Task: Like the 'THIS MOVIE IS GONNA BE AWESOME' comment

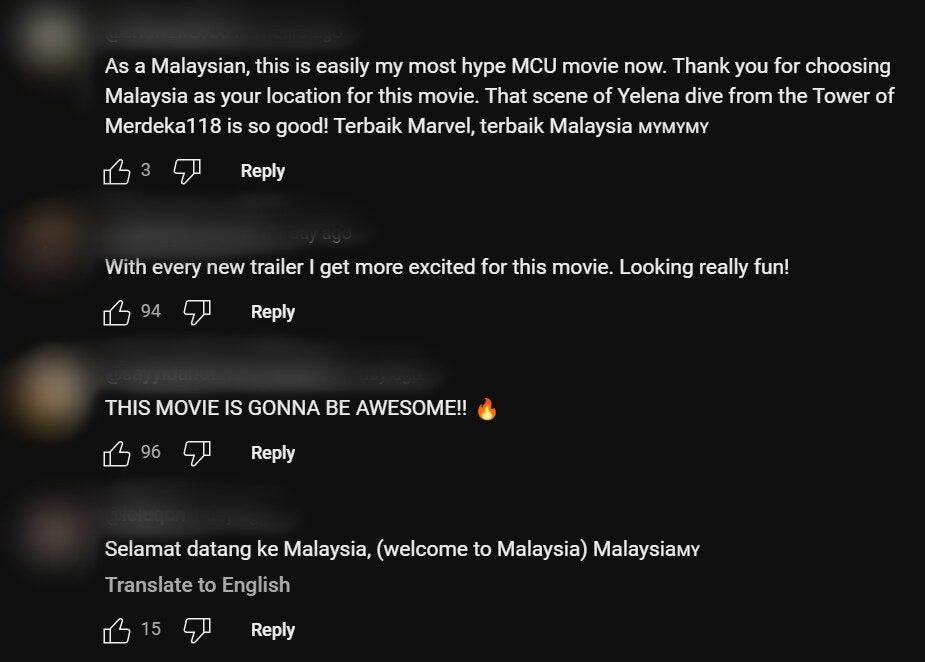Action: [x=116, y=454]
